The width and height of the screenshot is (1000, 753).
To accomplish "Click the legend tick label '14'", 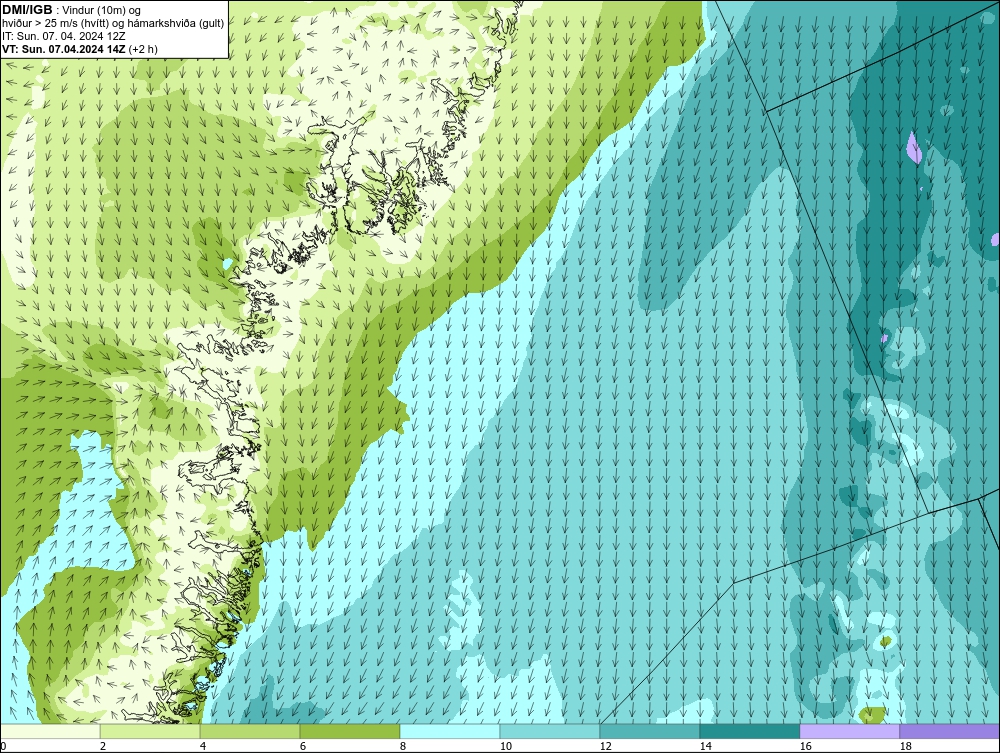I will coord(705,746).
